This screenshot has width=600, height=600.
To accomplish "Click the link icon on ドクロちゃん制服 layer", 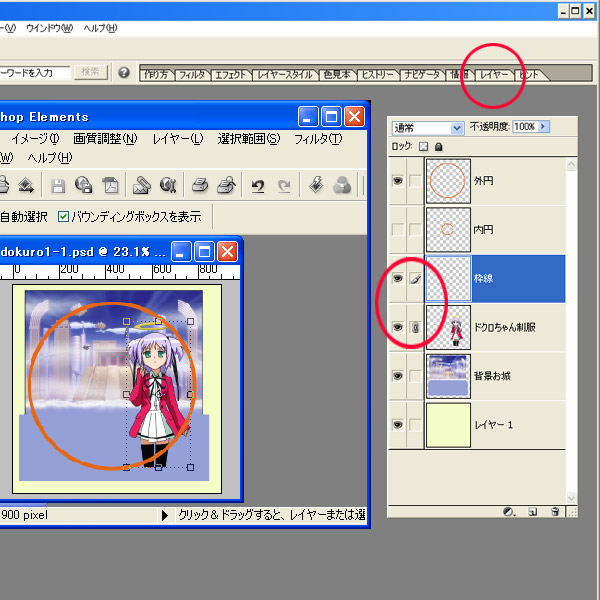I will tap(415, 327).
